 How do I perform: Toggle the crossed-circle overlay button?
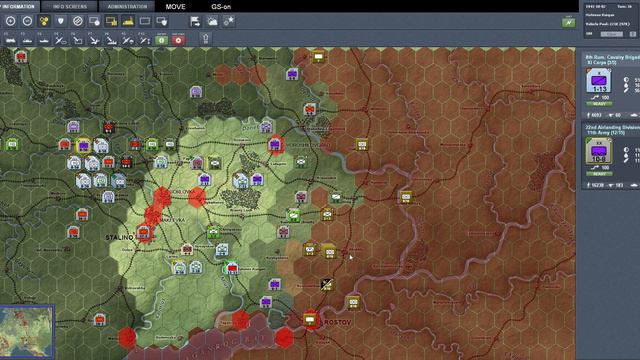pos(78,21)
